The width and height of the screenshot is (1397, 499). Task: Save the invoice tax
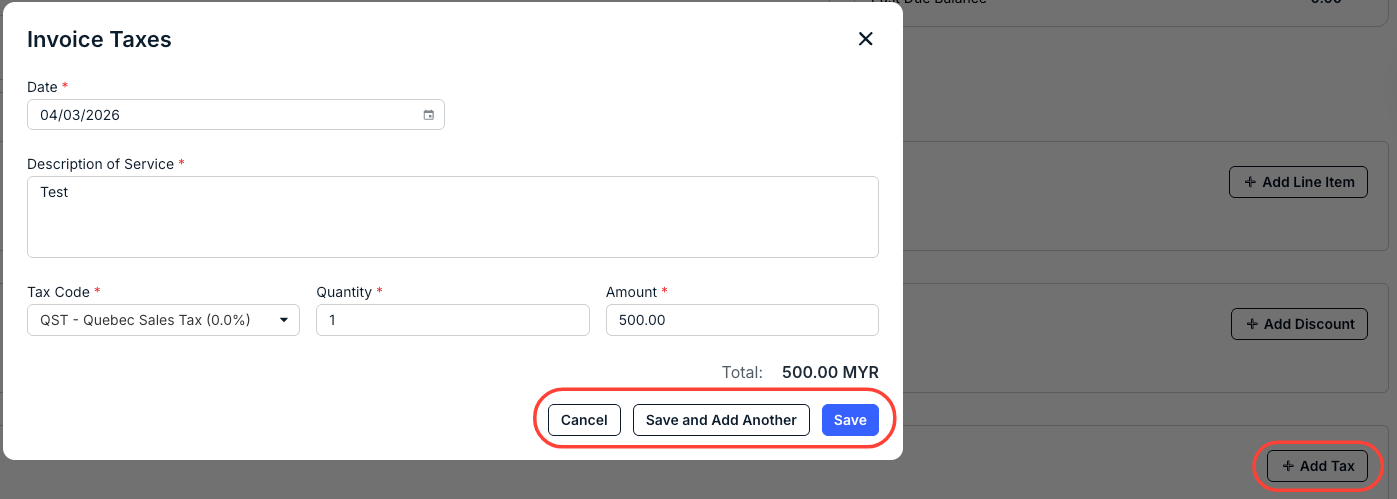(x=850, y=420)
